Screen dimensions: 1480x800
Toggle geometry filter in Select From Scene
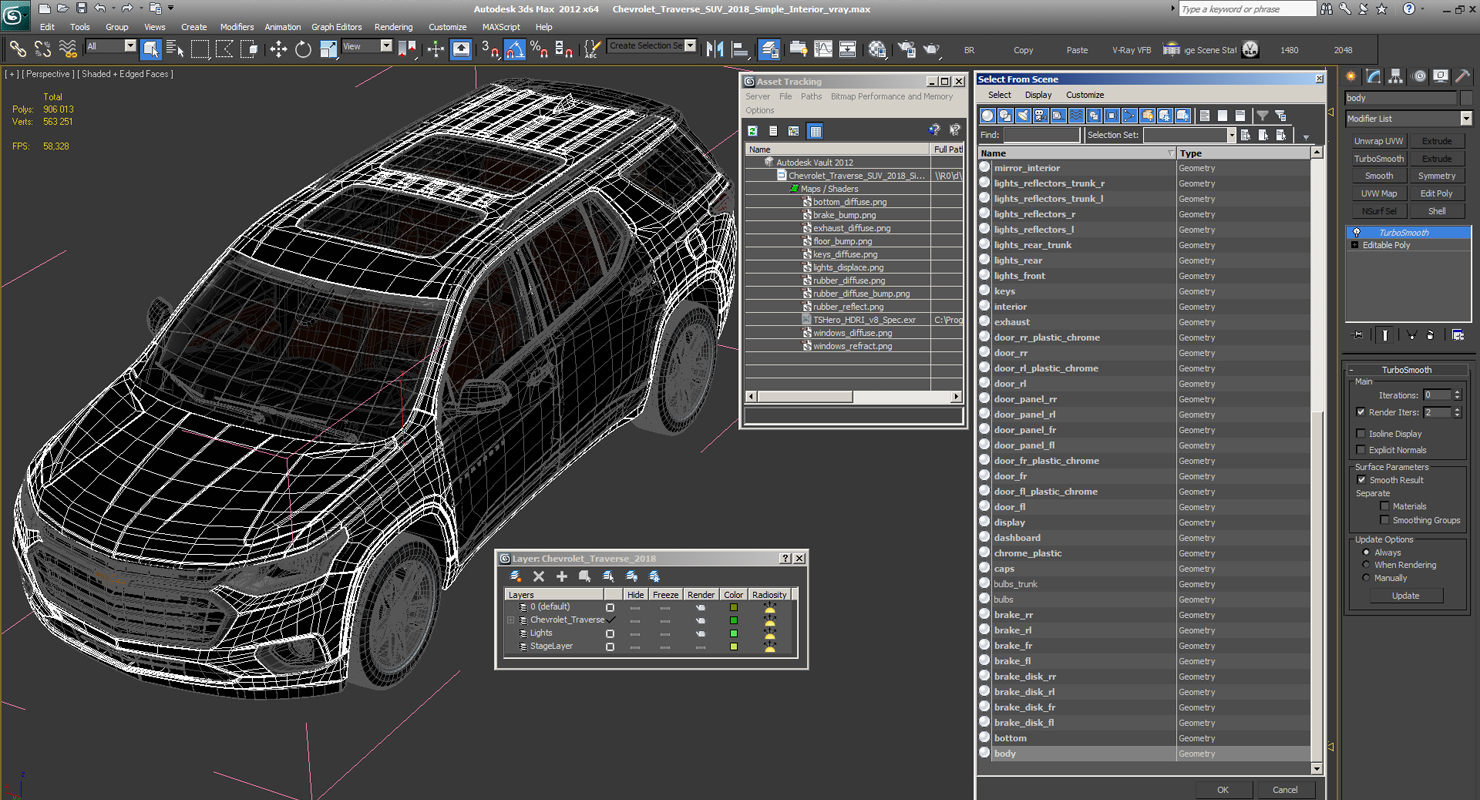(988, 116)
